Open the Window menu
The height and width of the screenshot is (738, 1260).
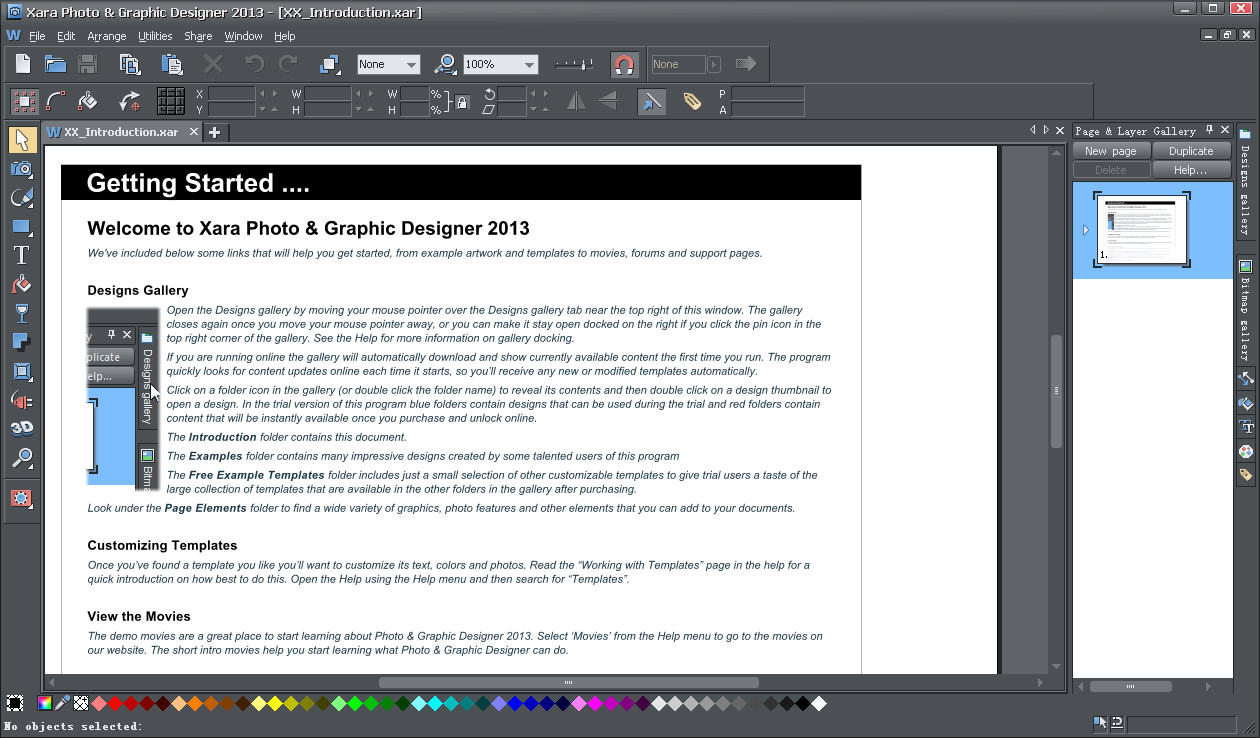point(243,36)
